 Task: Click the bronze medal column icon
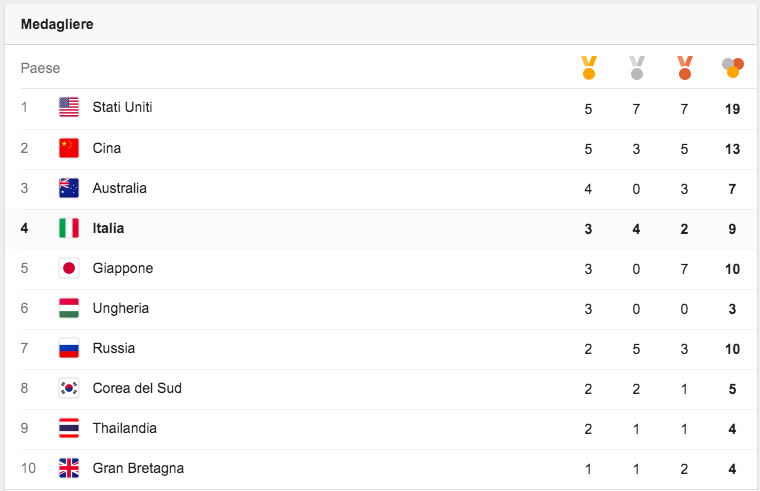[x=684, y=68]
